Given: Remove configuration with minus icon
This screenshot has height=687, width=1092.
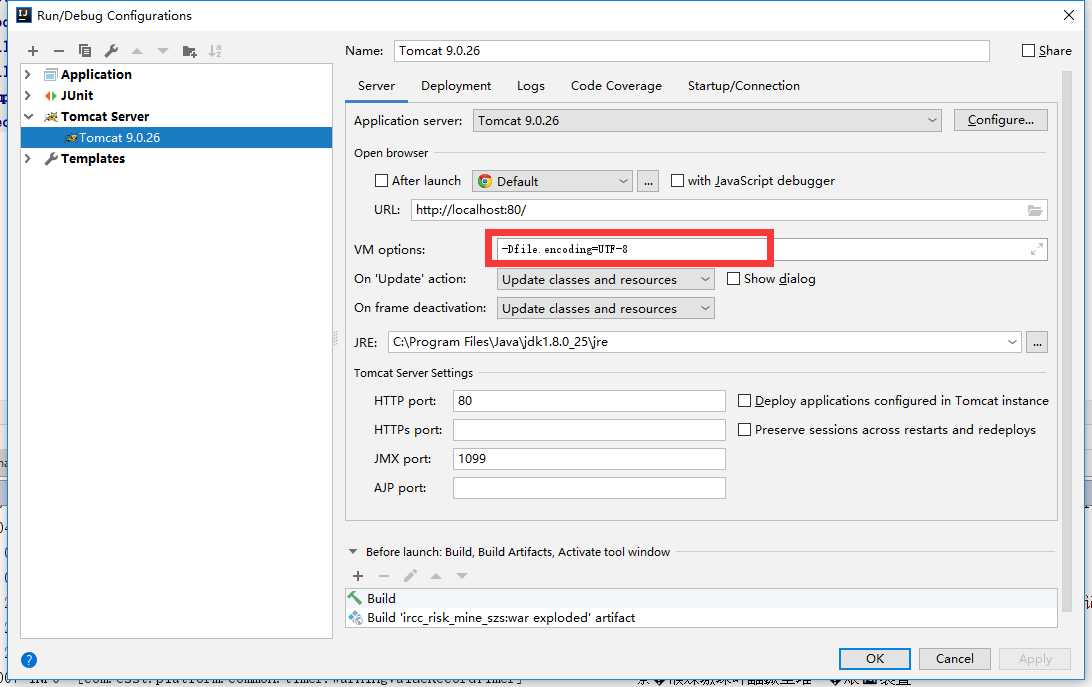Looking at the screenshot, I should (58, 51).
